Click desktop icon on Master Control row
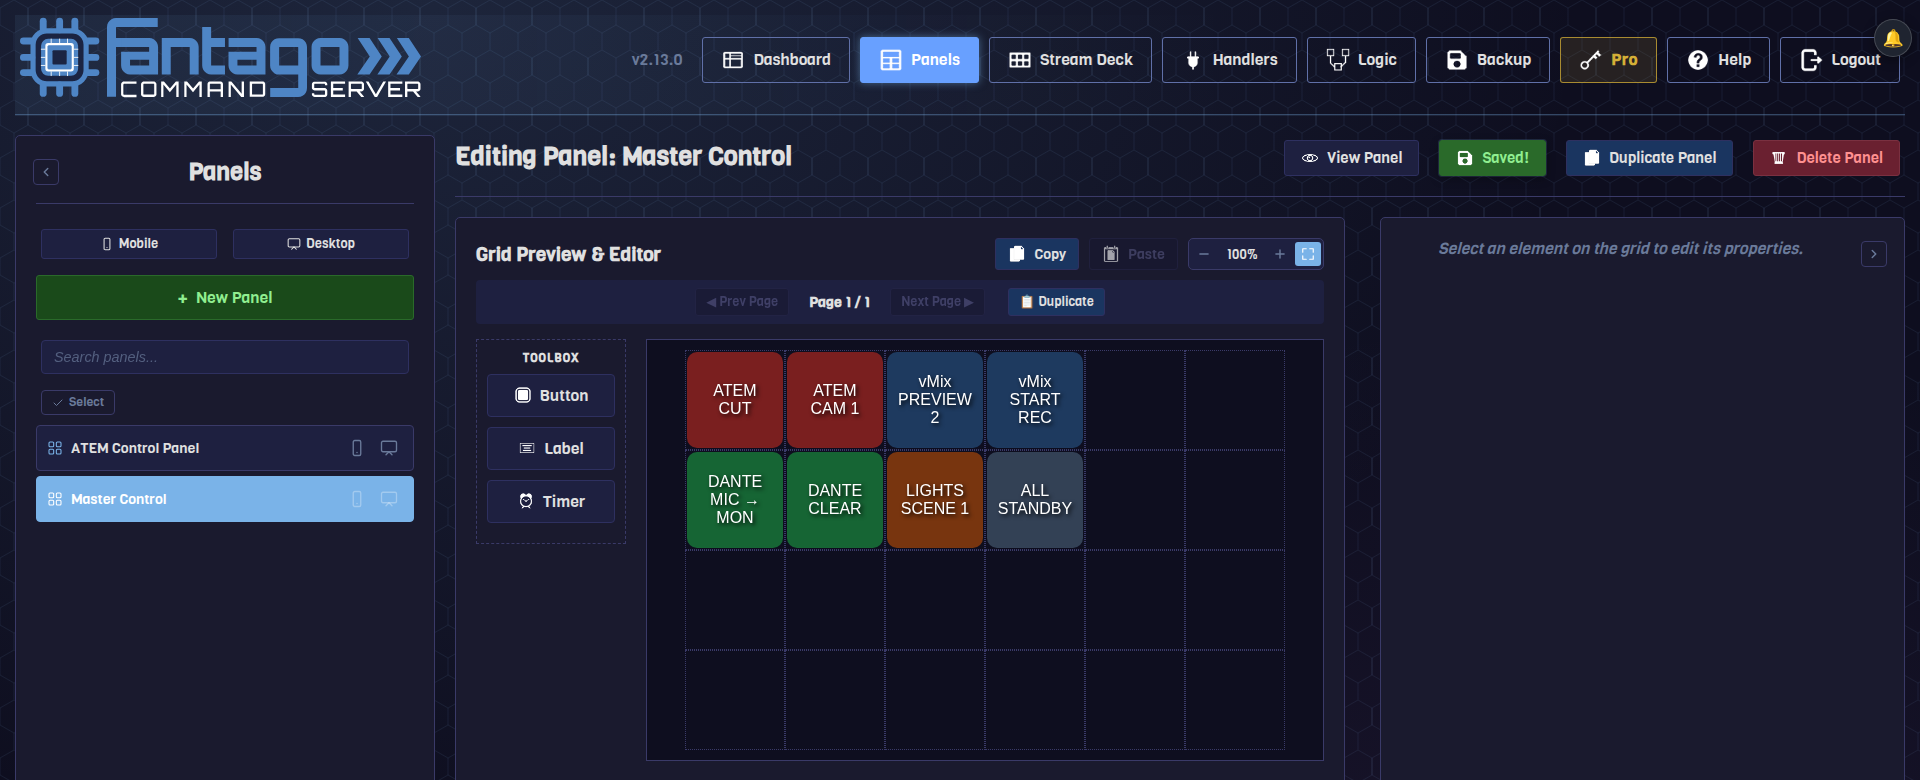Image resolution: width=1920 pixels, height=780 pixels. point(389,499)
